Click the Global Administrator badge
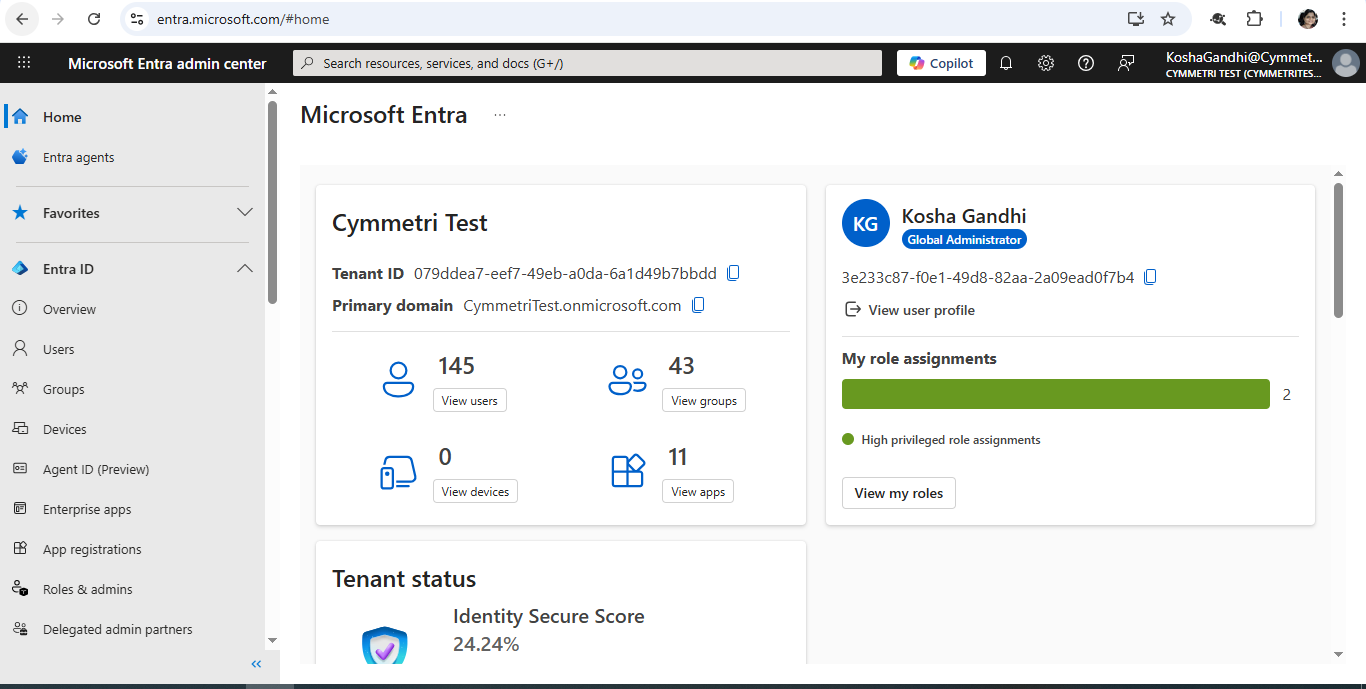Screen dimensions: 1366x689 tap(964, 240)
